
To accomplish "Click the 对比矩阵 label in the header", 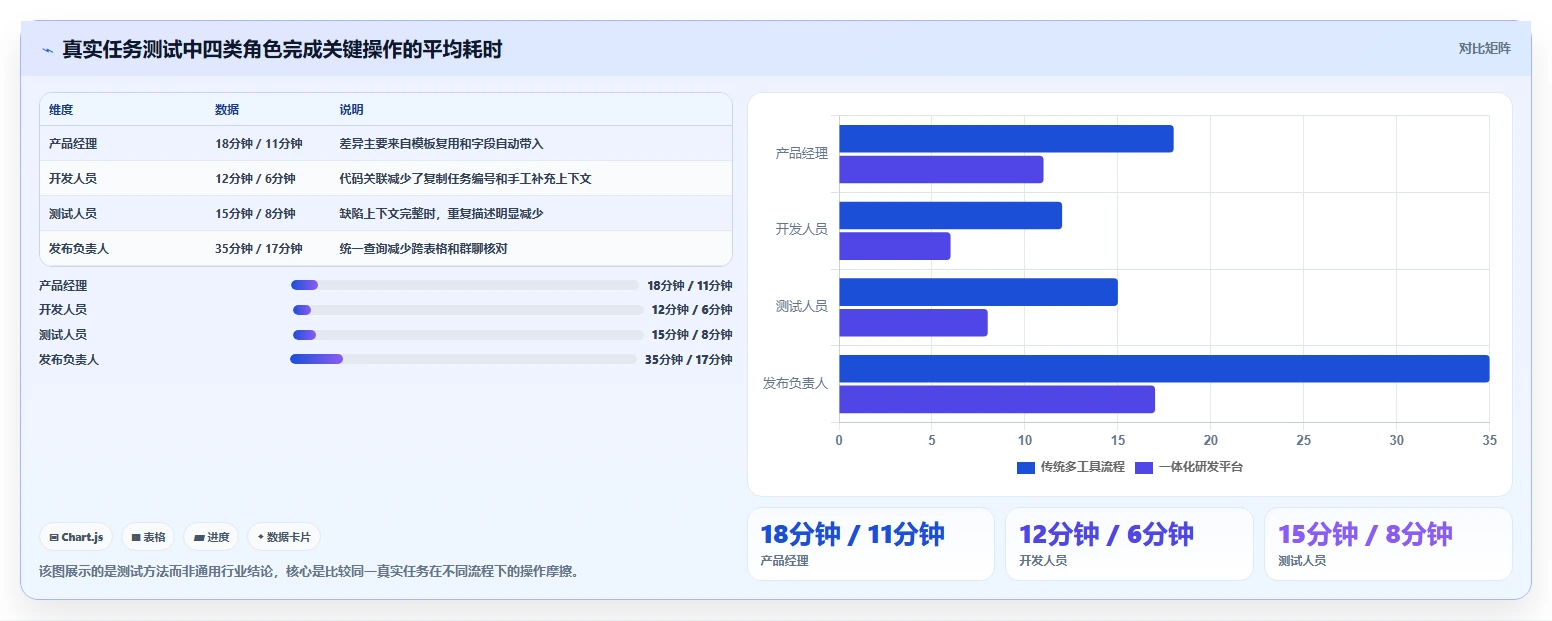I will click(1484, 48).
